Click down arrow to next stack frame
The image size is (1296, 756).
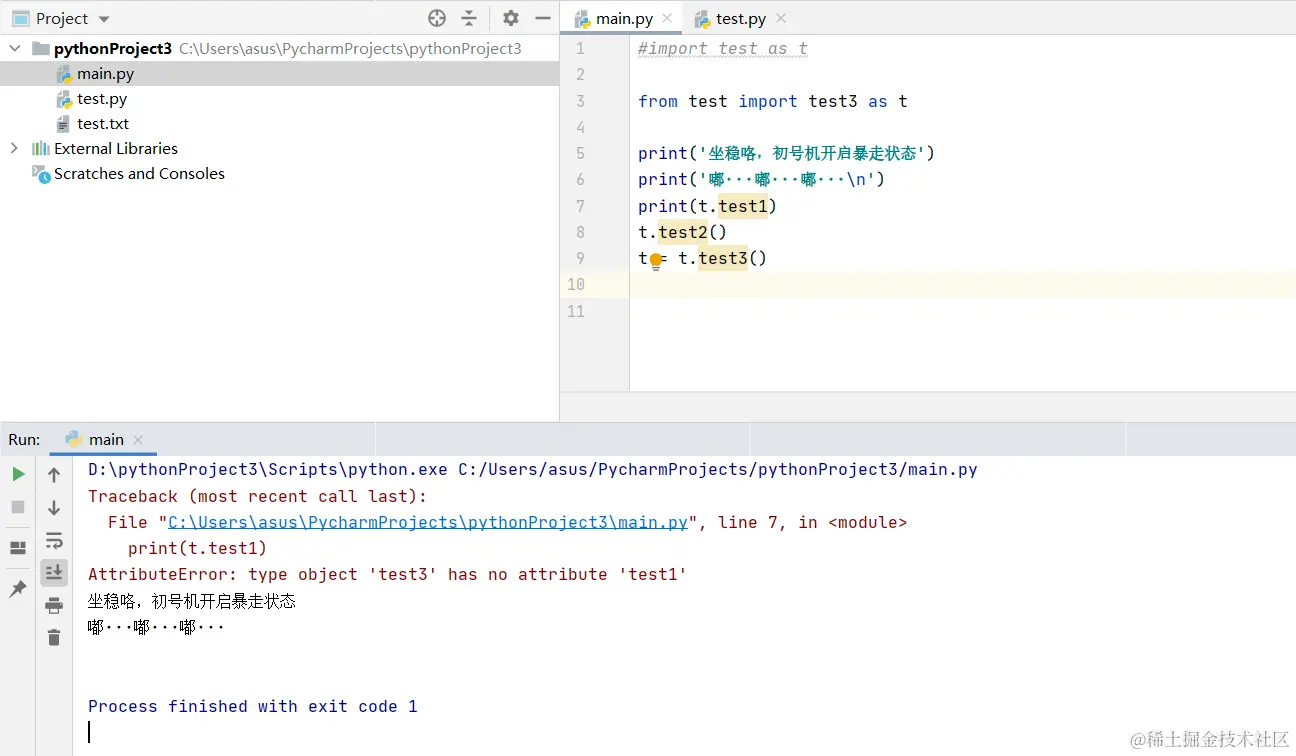click(54, 508)
